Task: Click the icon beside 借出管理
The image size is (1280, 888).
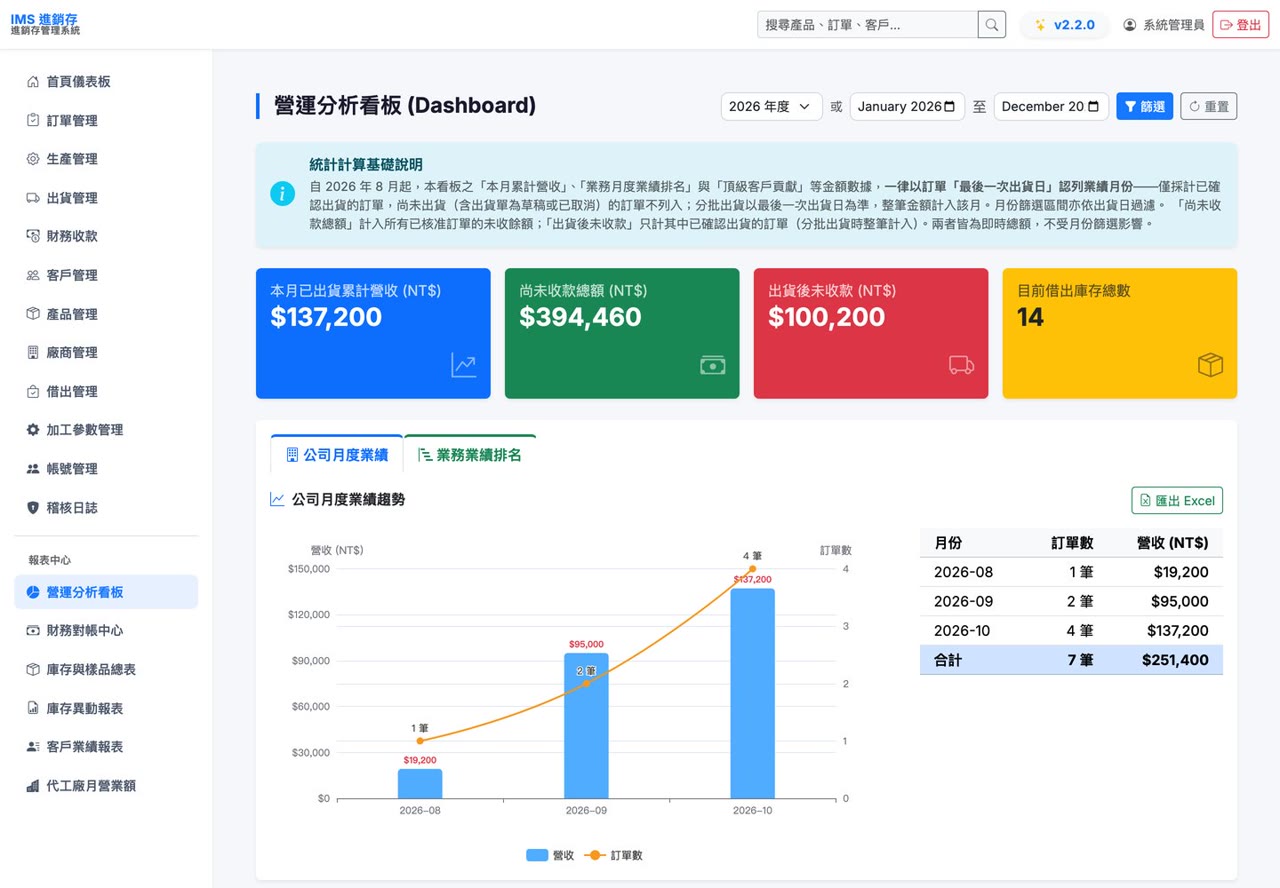Action: pyautogui.click(x=33, y=391)
